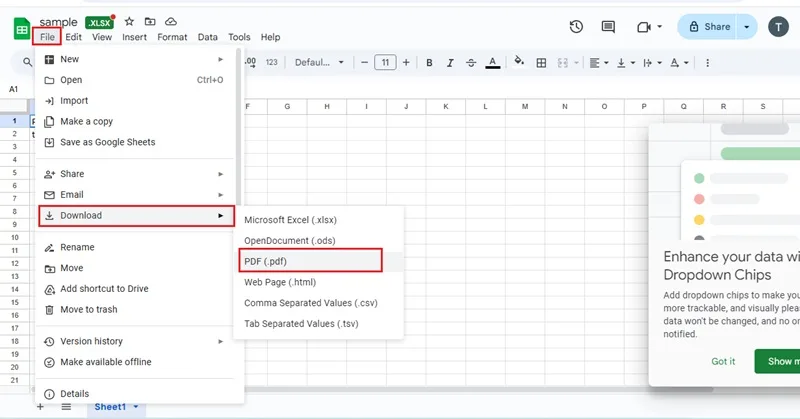Open the borders icon in toolbar
The width and height of the screenshot is (800, 419).
pyautogui.click(x=541, y=63)
